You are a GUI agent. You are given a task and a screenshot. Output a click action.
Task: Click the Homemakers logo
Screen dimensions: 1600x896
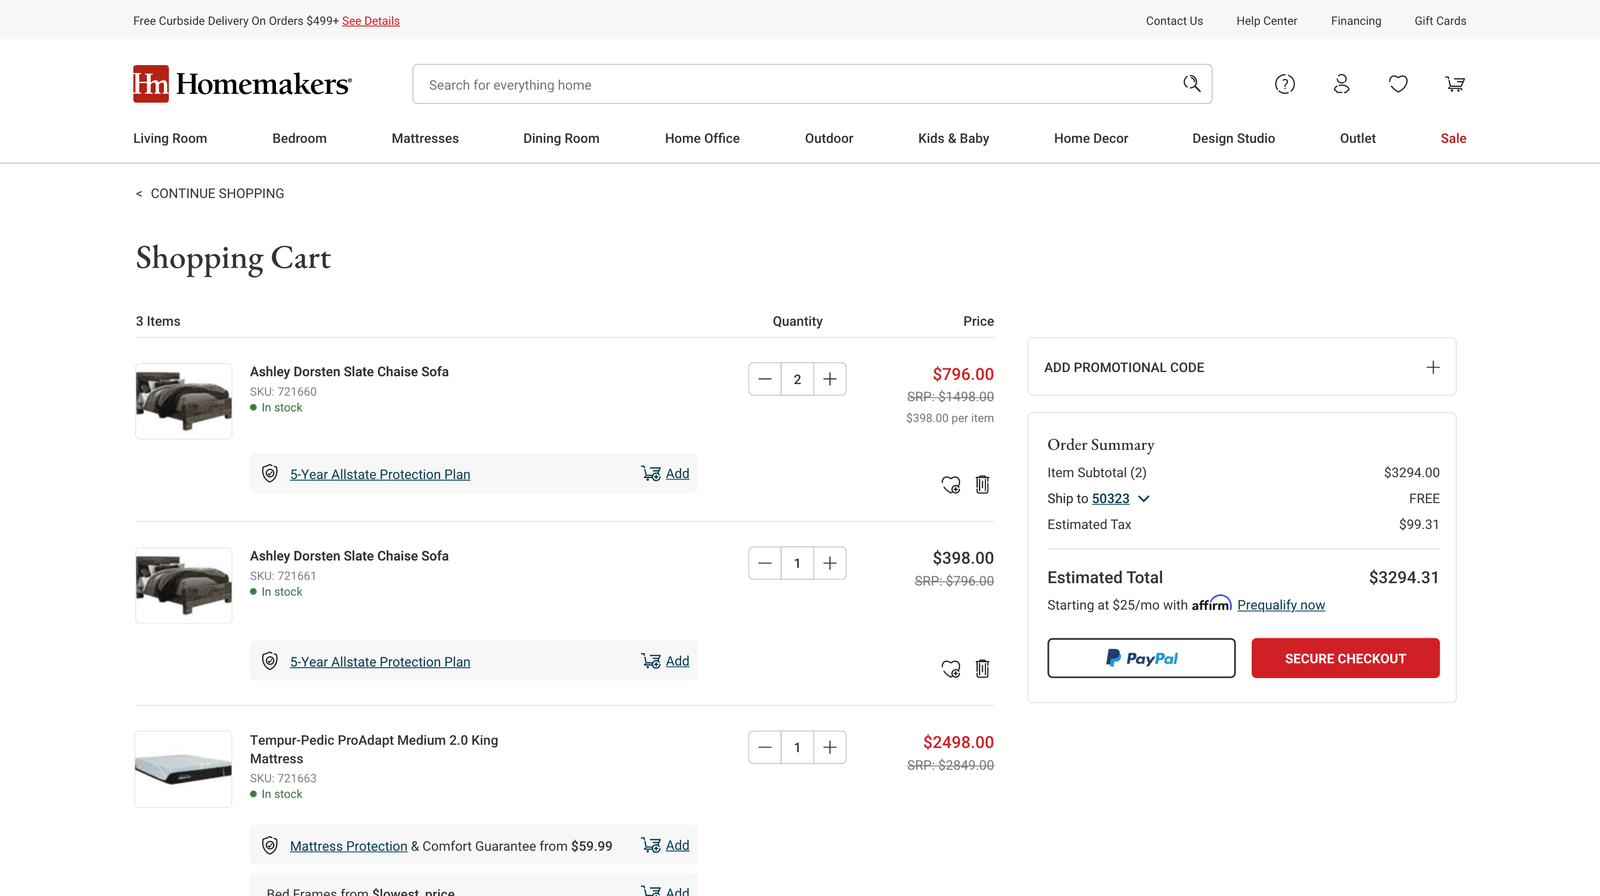click(242, 84)
